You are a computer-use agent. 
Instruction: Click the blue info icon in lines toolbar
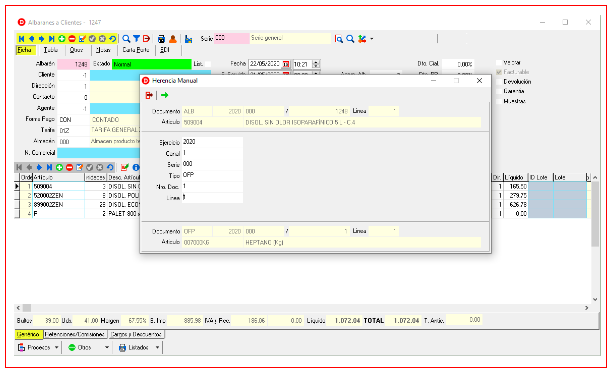[136, 168]
